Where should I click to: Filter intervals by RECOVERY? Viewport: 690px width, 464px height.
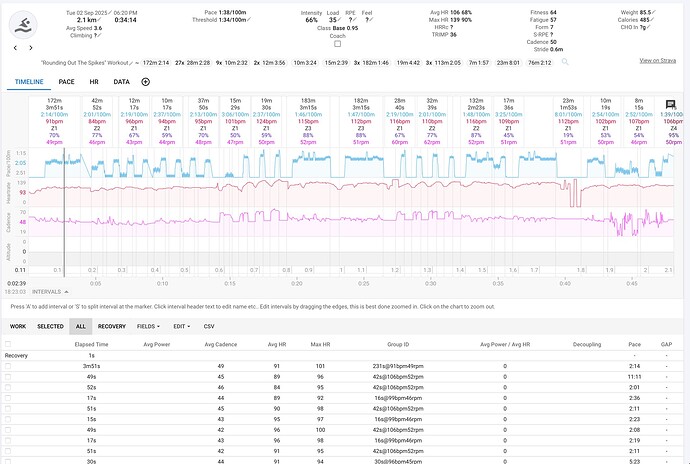[112, 327]
